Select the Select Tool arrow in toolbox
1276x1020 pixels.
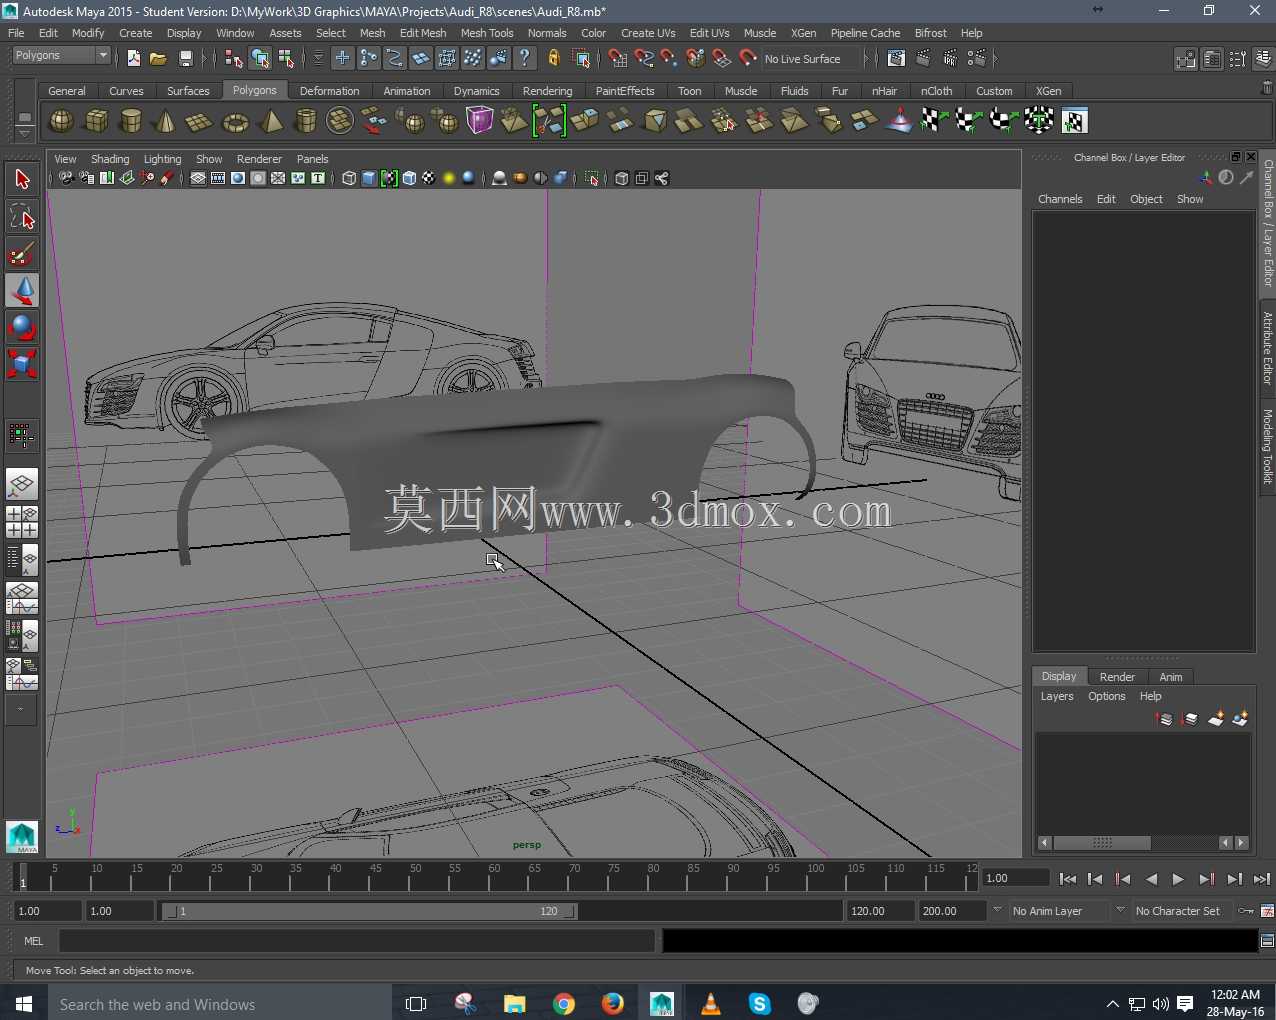[x=22, y=180]
